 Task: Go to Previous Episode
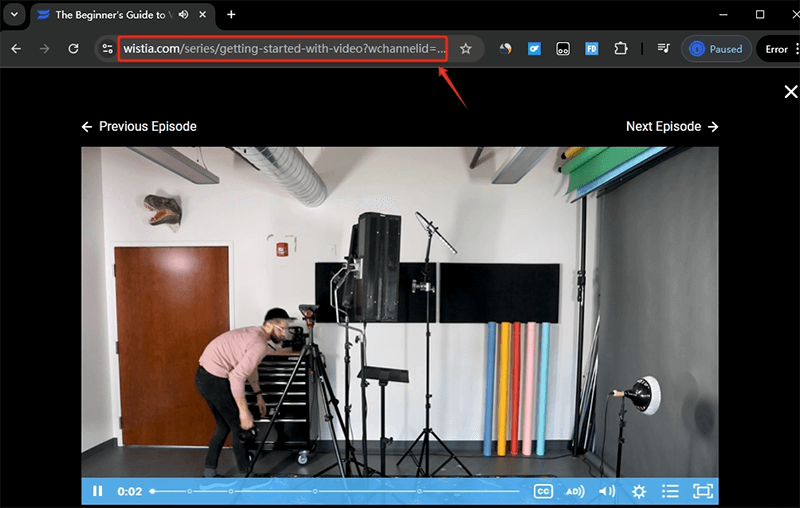pos(139,126)
